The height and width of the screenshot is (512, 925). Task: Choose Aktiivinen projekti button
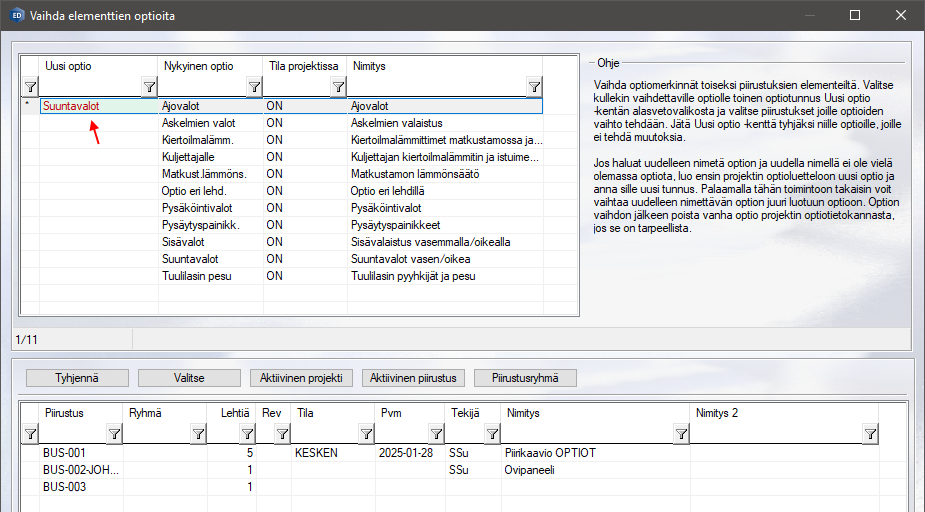point(301,378)
